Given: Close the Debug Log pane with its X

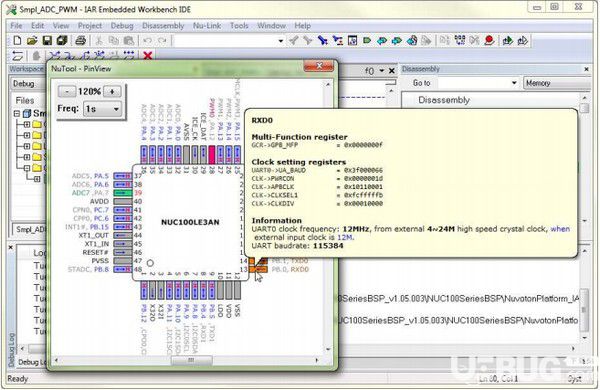Looking at the screenshot, I should (11, 248).
